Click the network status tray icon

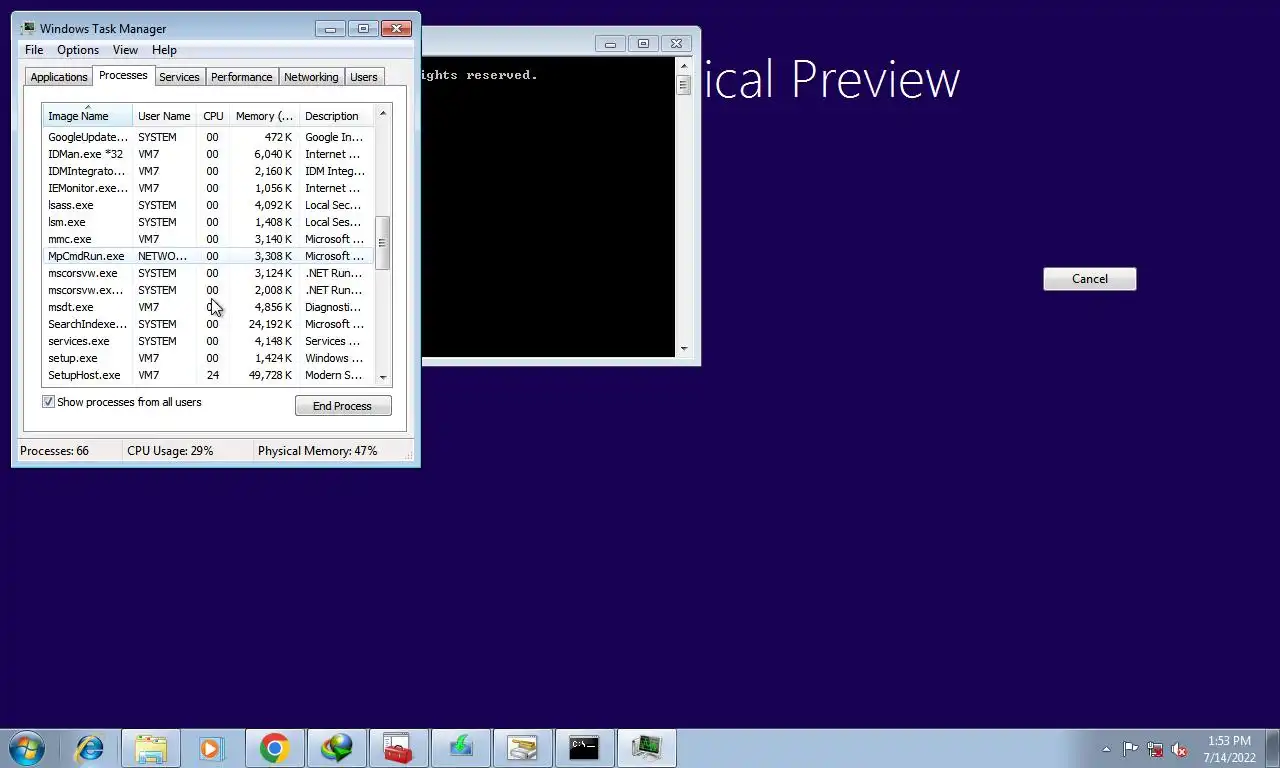coord(1155,749)
